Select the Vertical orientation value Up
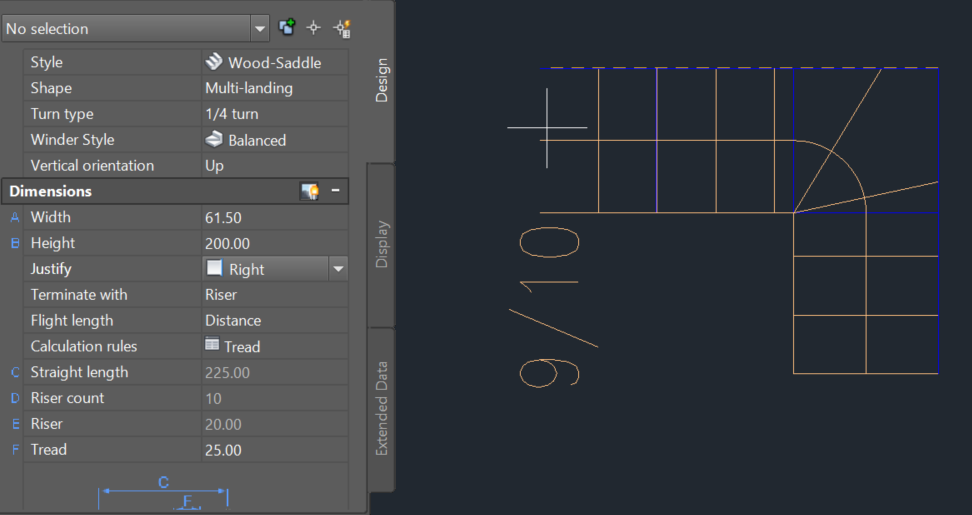 [214, 166]
